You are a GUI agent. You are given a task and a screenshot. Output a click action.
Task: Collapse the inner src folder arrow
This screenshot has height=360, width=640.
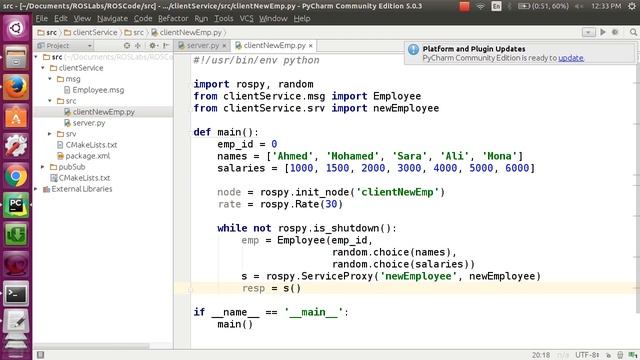coord(50,101)
